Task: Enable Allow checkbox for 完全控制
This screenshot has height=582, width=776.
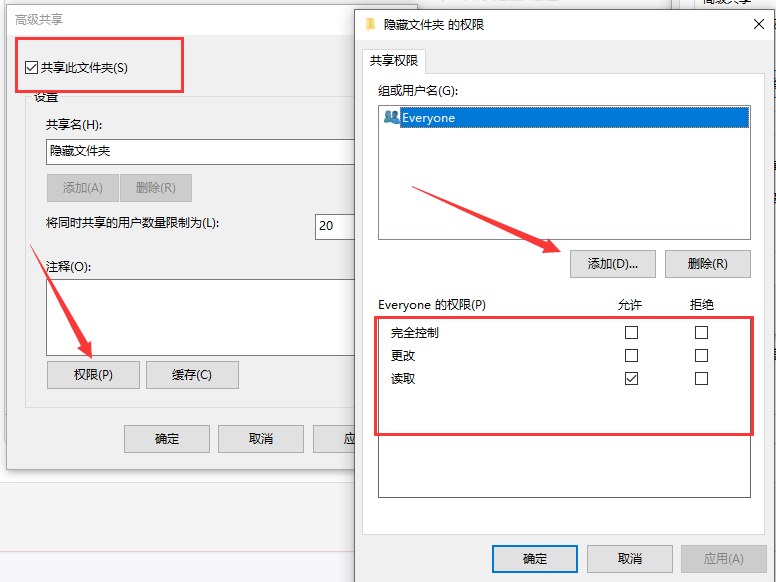Action: tap(631, 333)
